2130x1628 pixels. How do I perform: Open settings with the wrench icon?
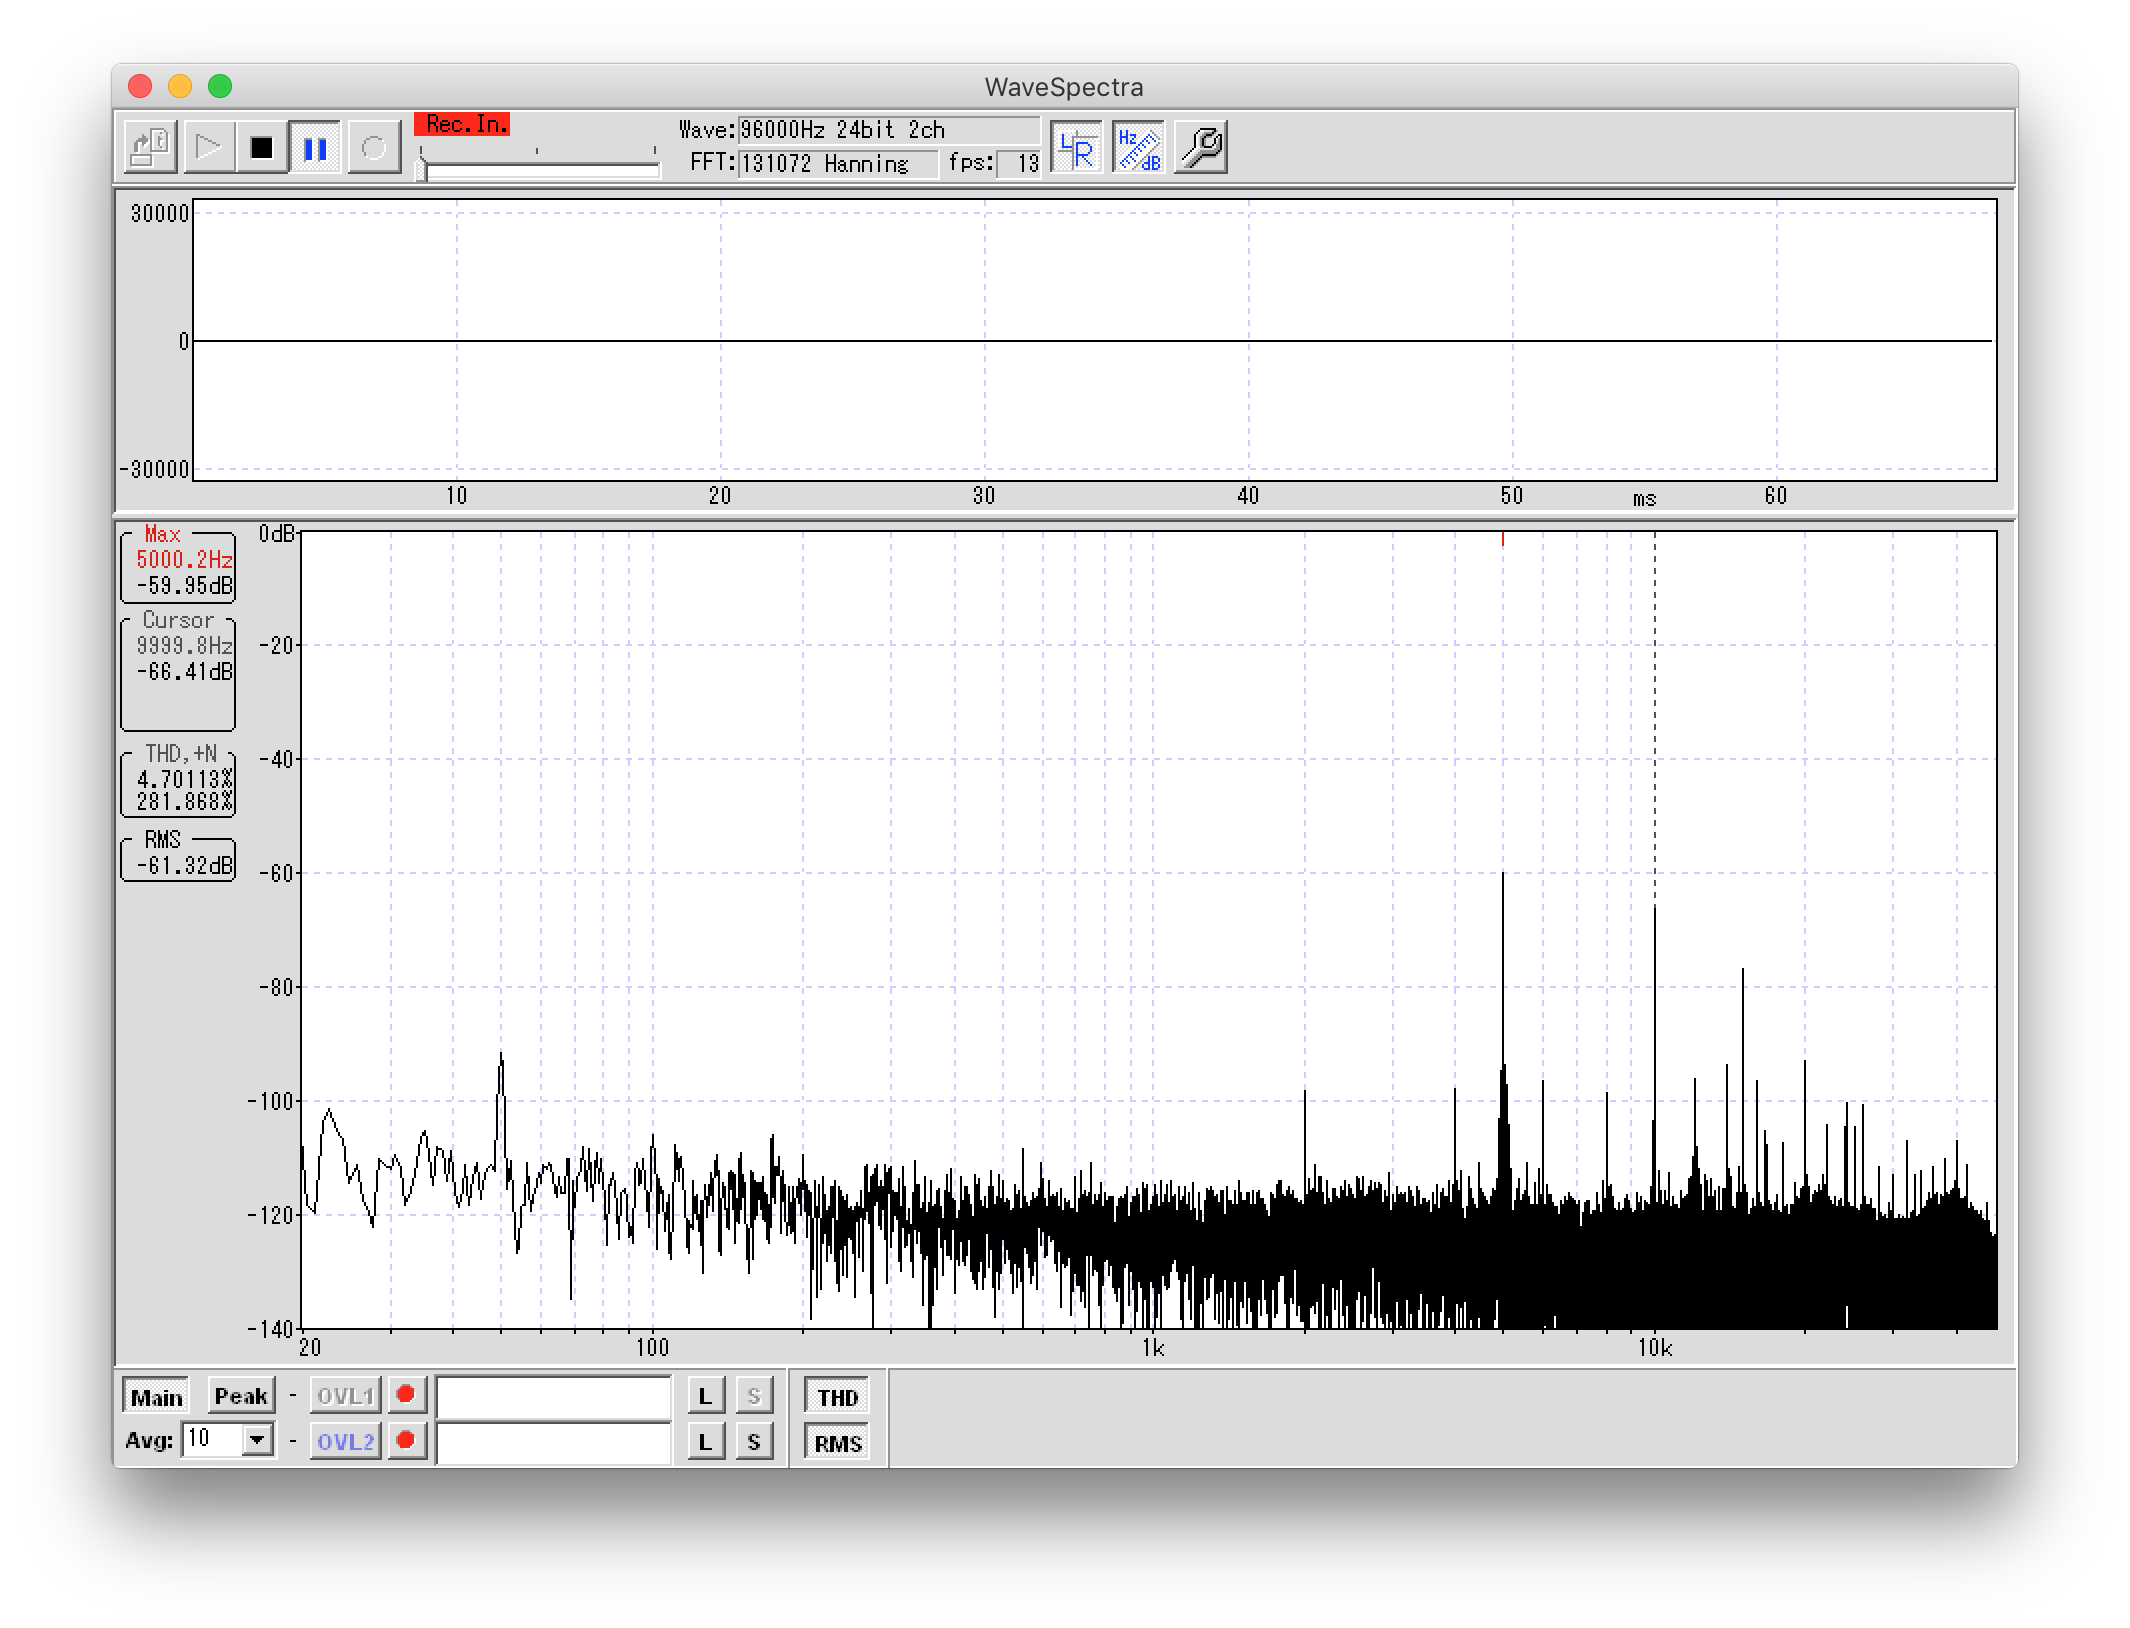pyautogui.click(x=1201, y=148)
